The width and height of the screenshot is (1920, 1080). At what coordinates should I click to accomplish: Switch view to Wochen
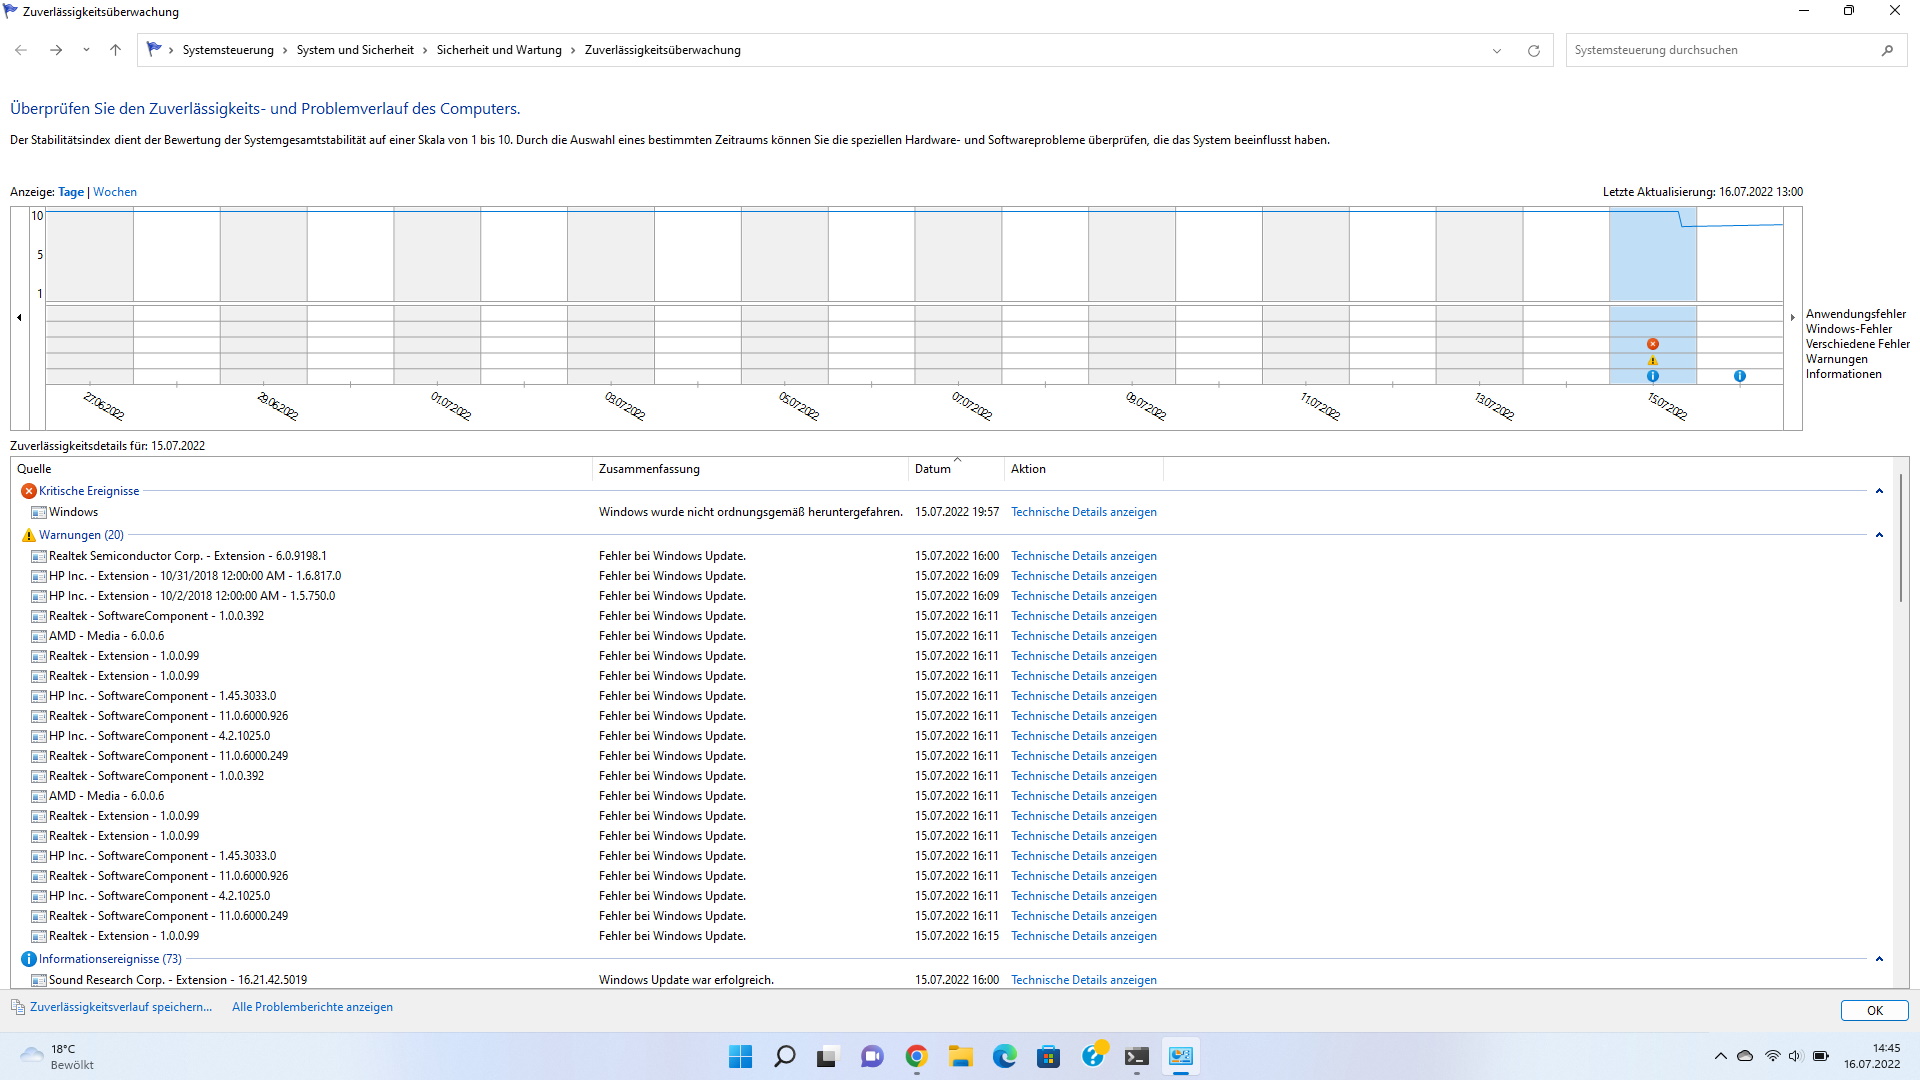(115, 192)
